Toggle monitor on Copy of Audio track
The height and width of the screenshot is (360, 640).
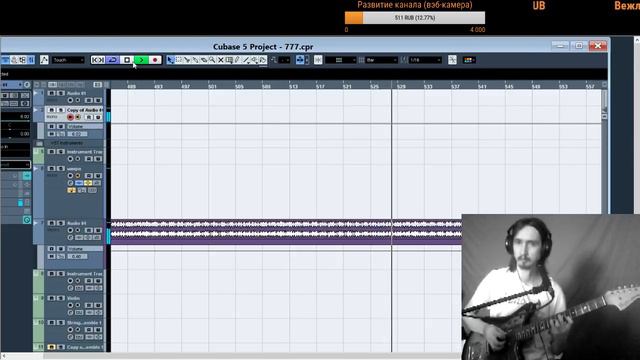[x=78, y=117]
